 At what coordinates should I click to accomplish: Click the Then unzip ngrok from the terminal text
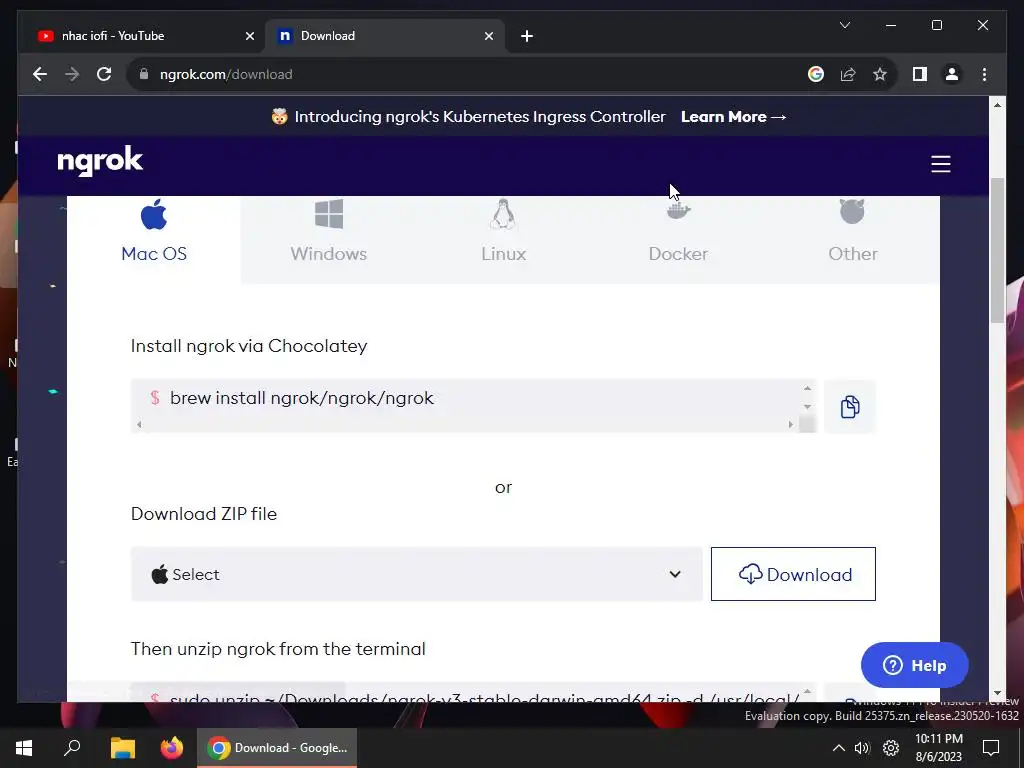coord(278,649)
